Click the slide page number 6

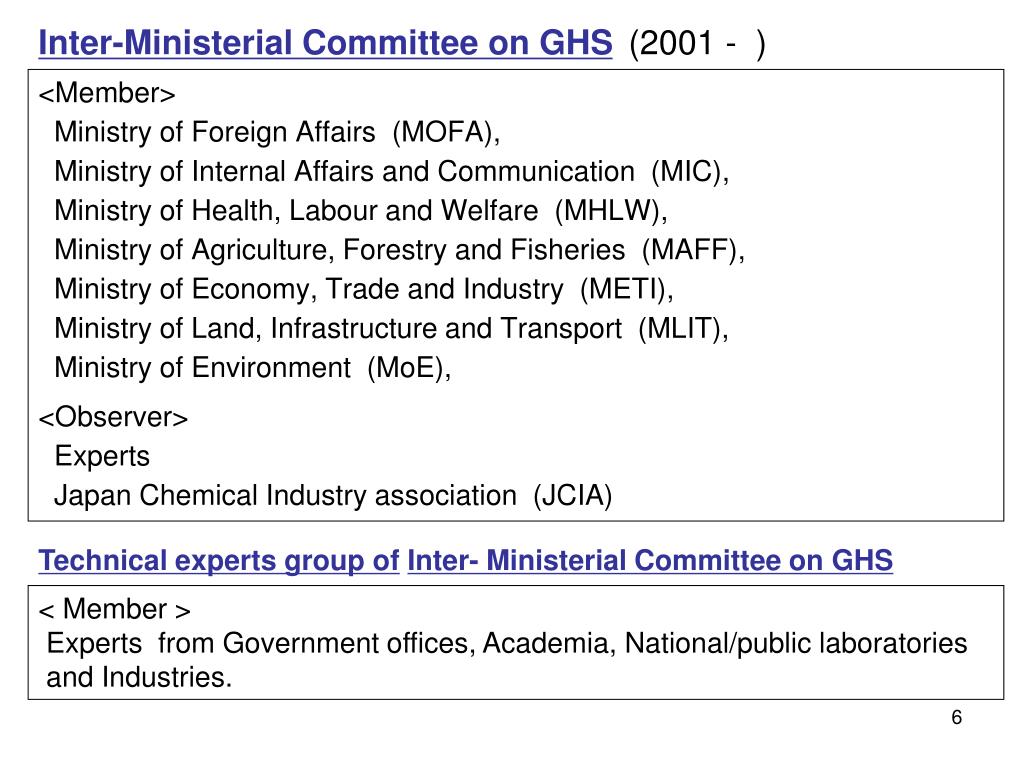click(957, 717)
